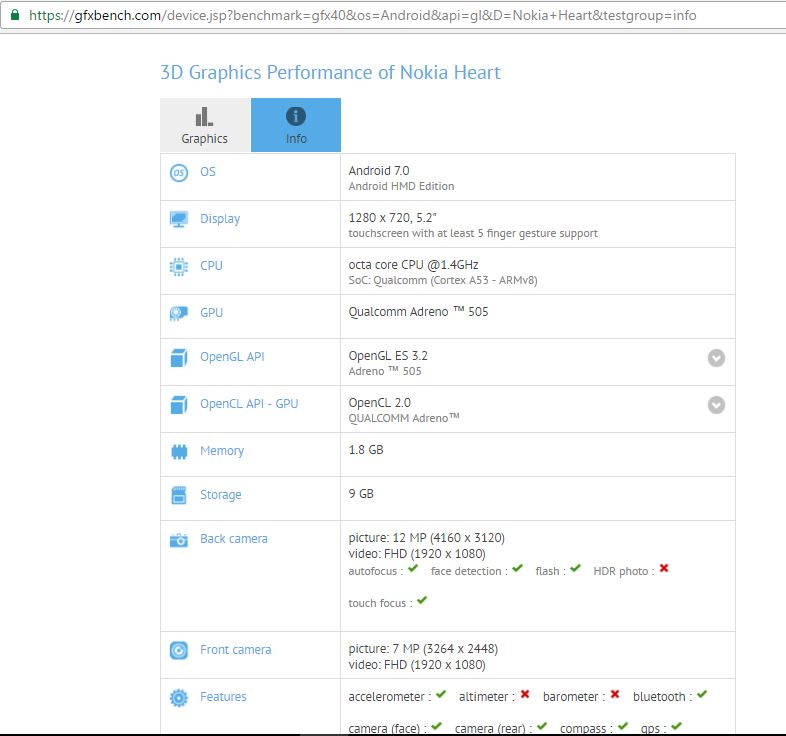Click the altimeter red cross
The width and height of the screenshot is (786, 736).
(525, 694)
